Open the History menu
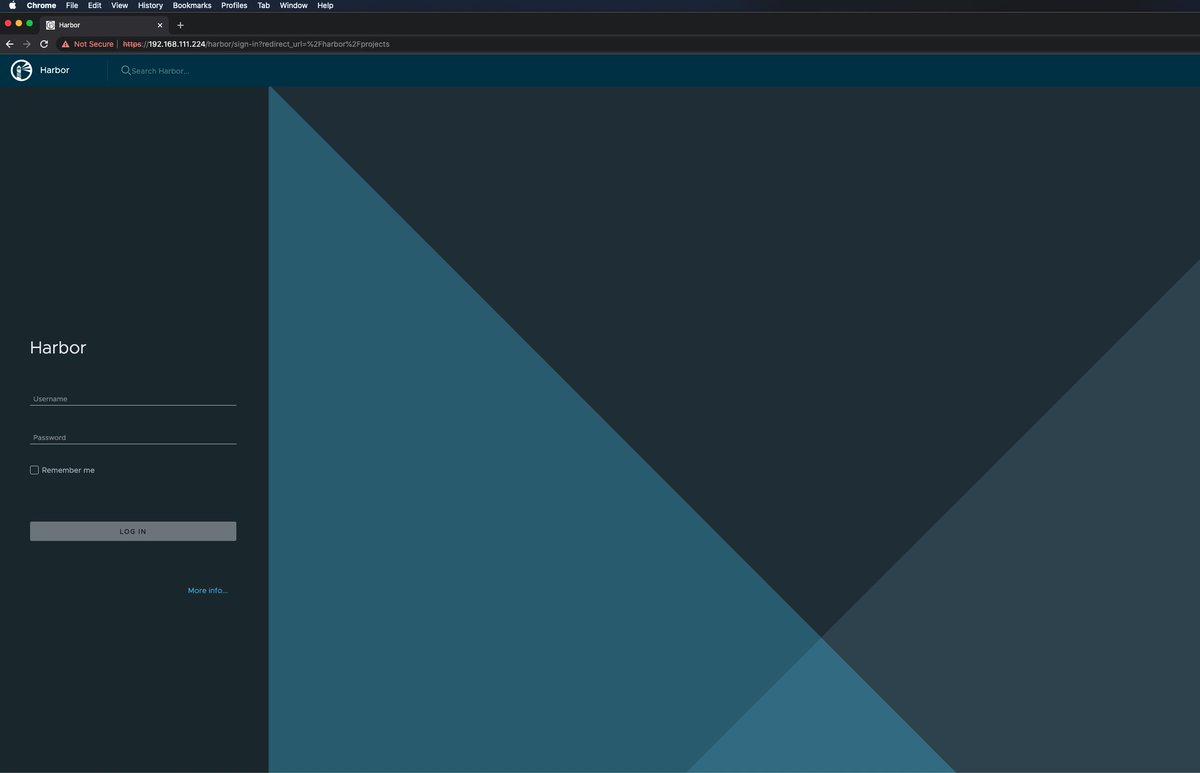The width and height of the screenshot is (1200, 773). click(x=150, y=5)
